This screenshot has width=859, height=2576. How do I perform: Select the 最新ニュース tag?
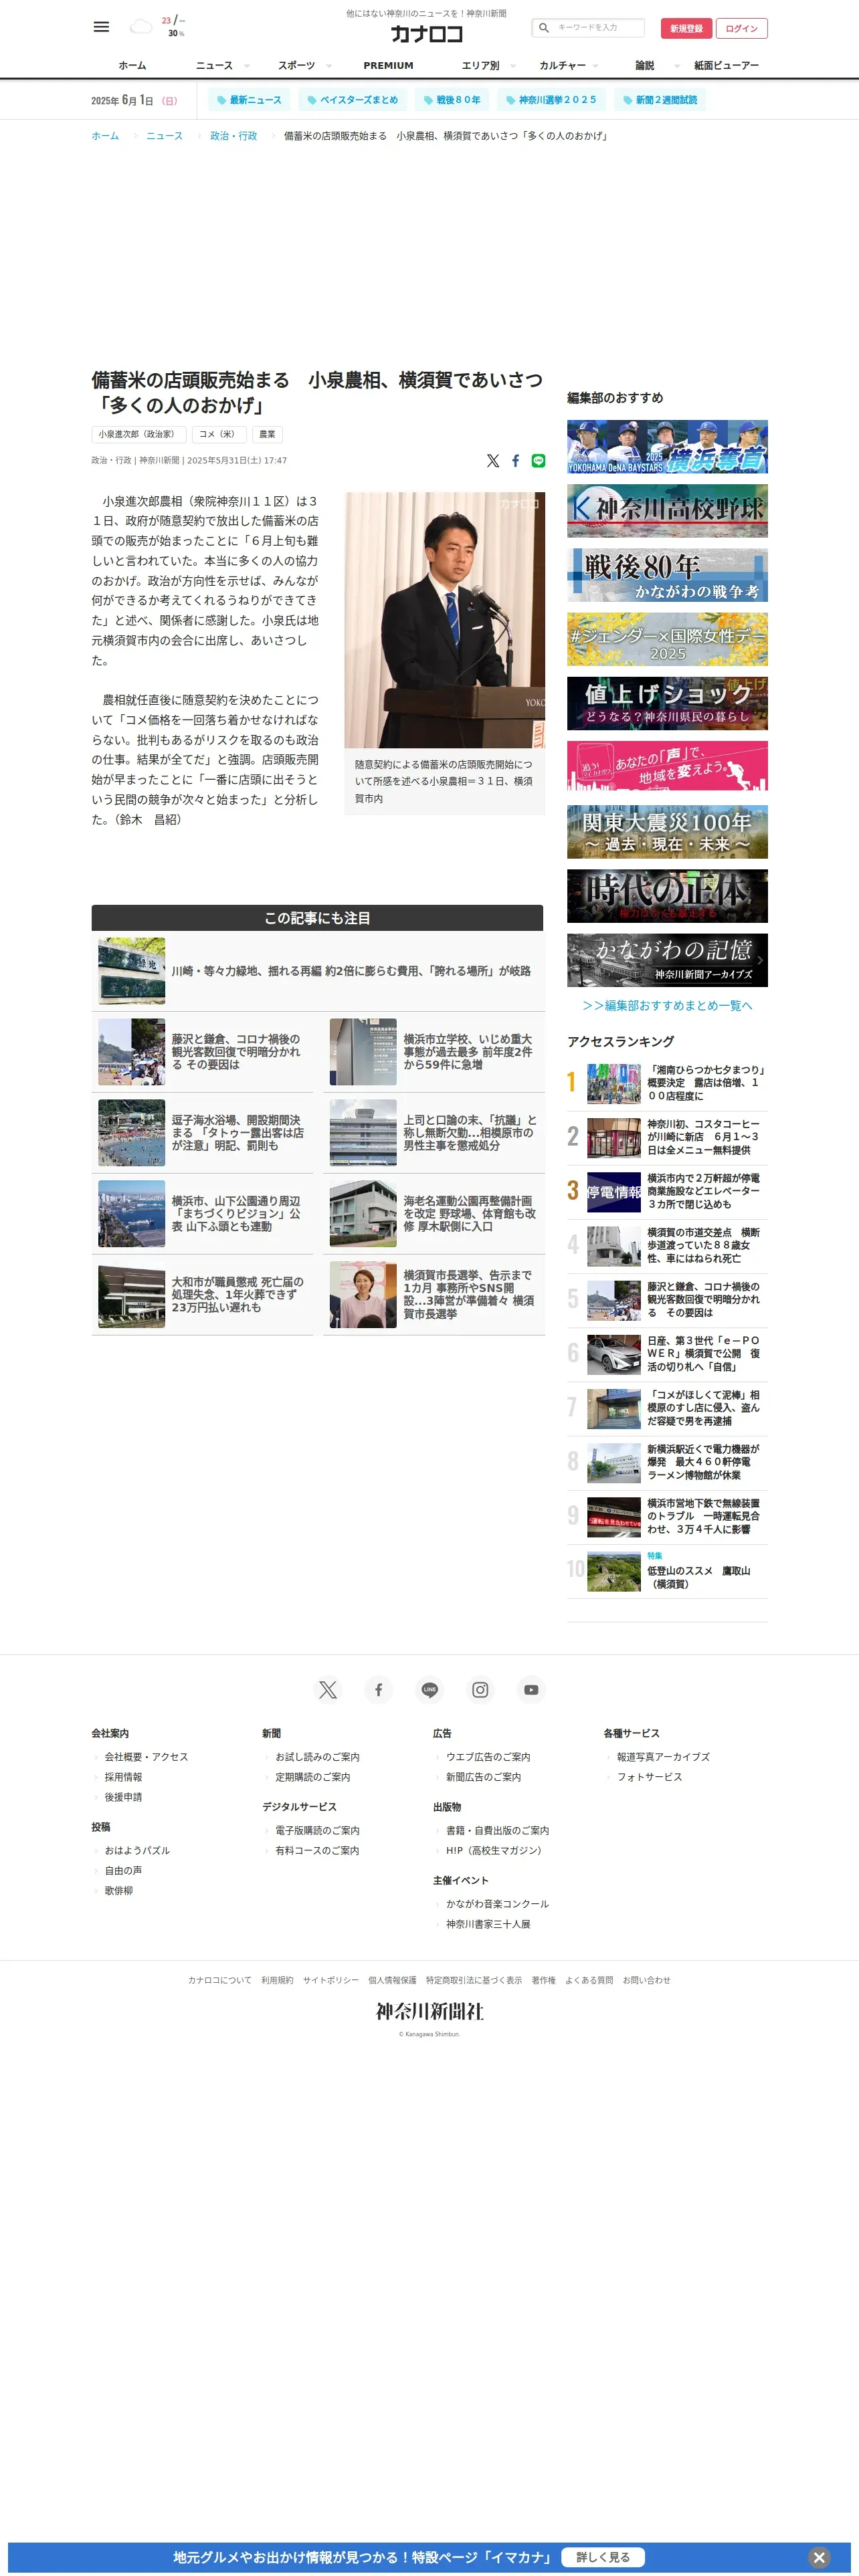click(x=250, y=100)
